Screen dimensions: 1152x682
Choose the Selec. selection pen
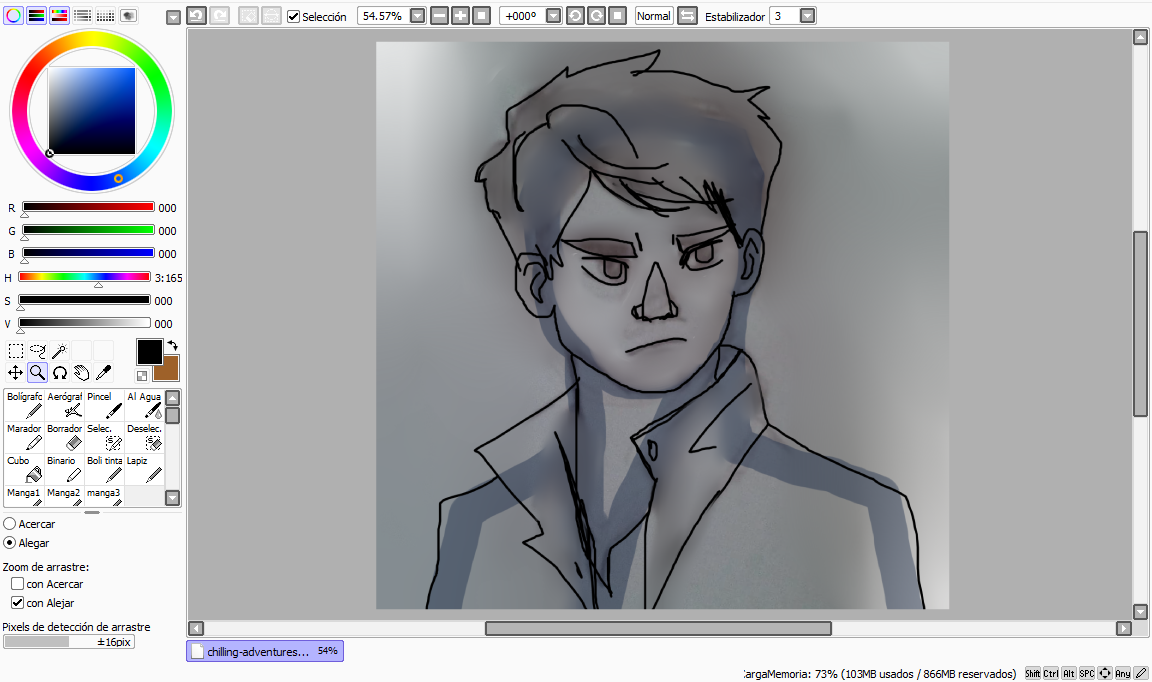click(104, 437)
